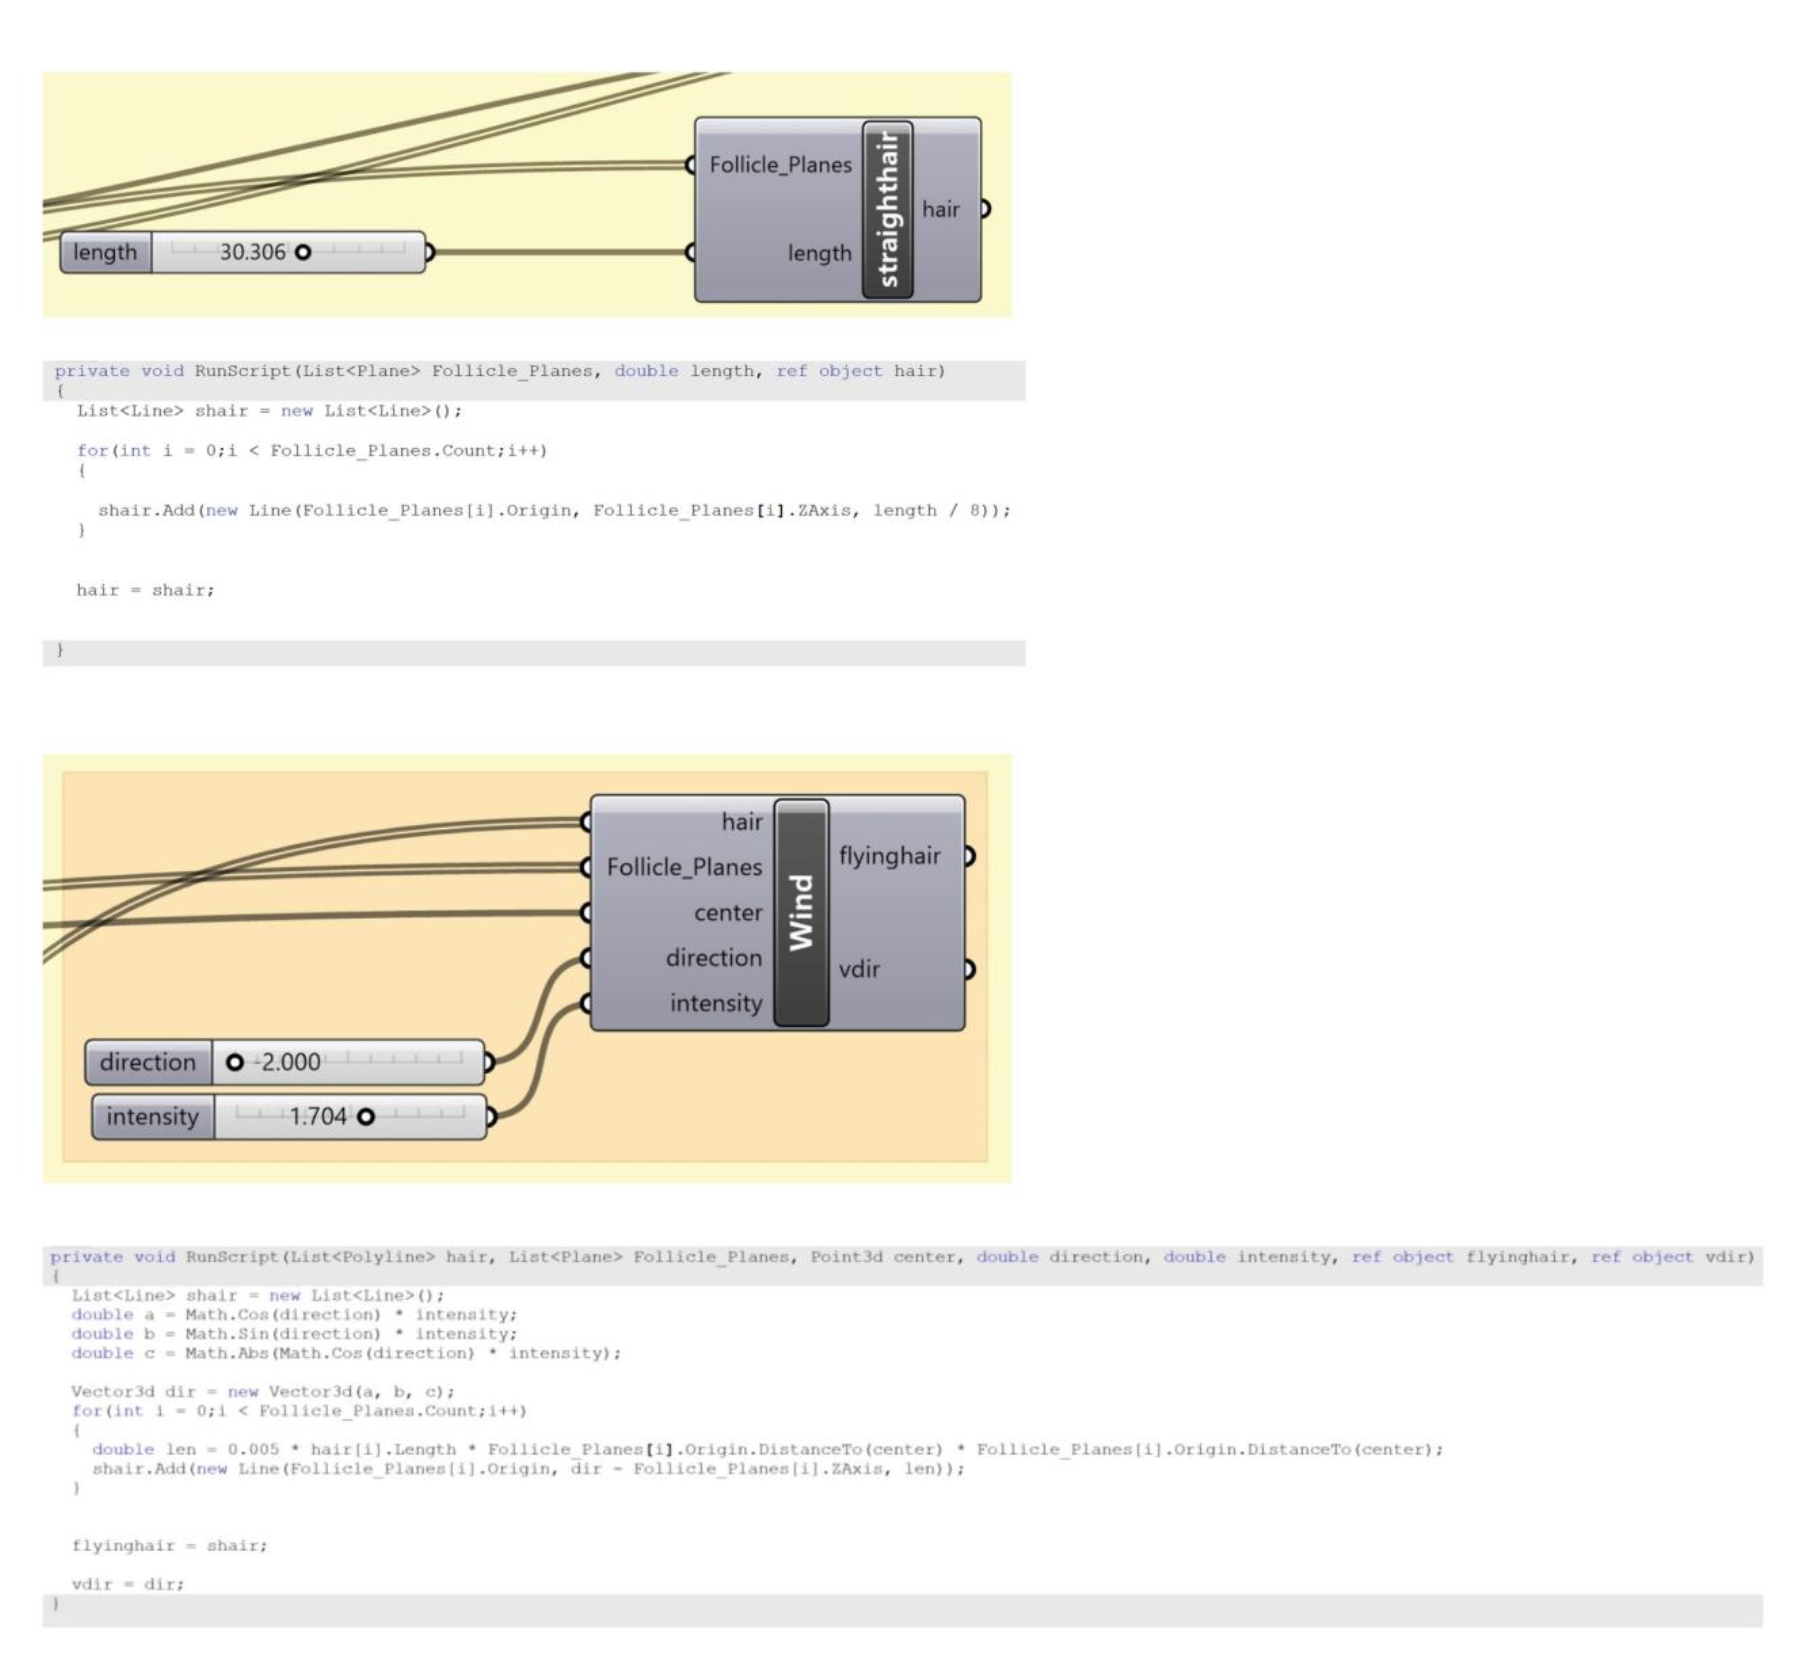This screenshot has width=1798, height=1676.
Task: Click the 'Vector3d dir = new Vector3d(a, b, c);' line
Action: pyautogui.click(x=263, y=1392)
